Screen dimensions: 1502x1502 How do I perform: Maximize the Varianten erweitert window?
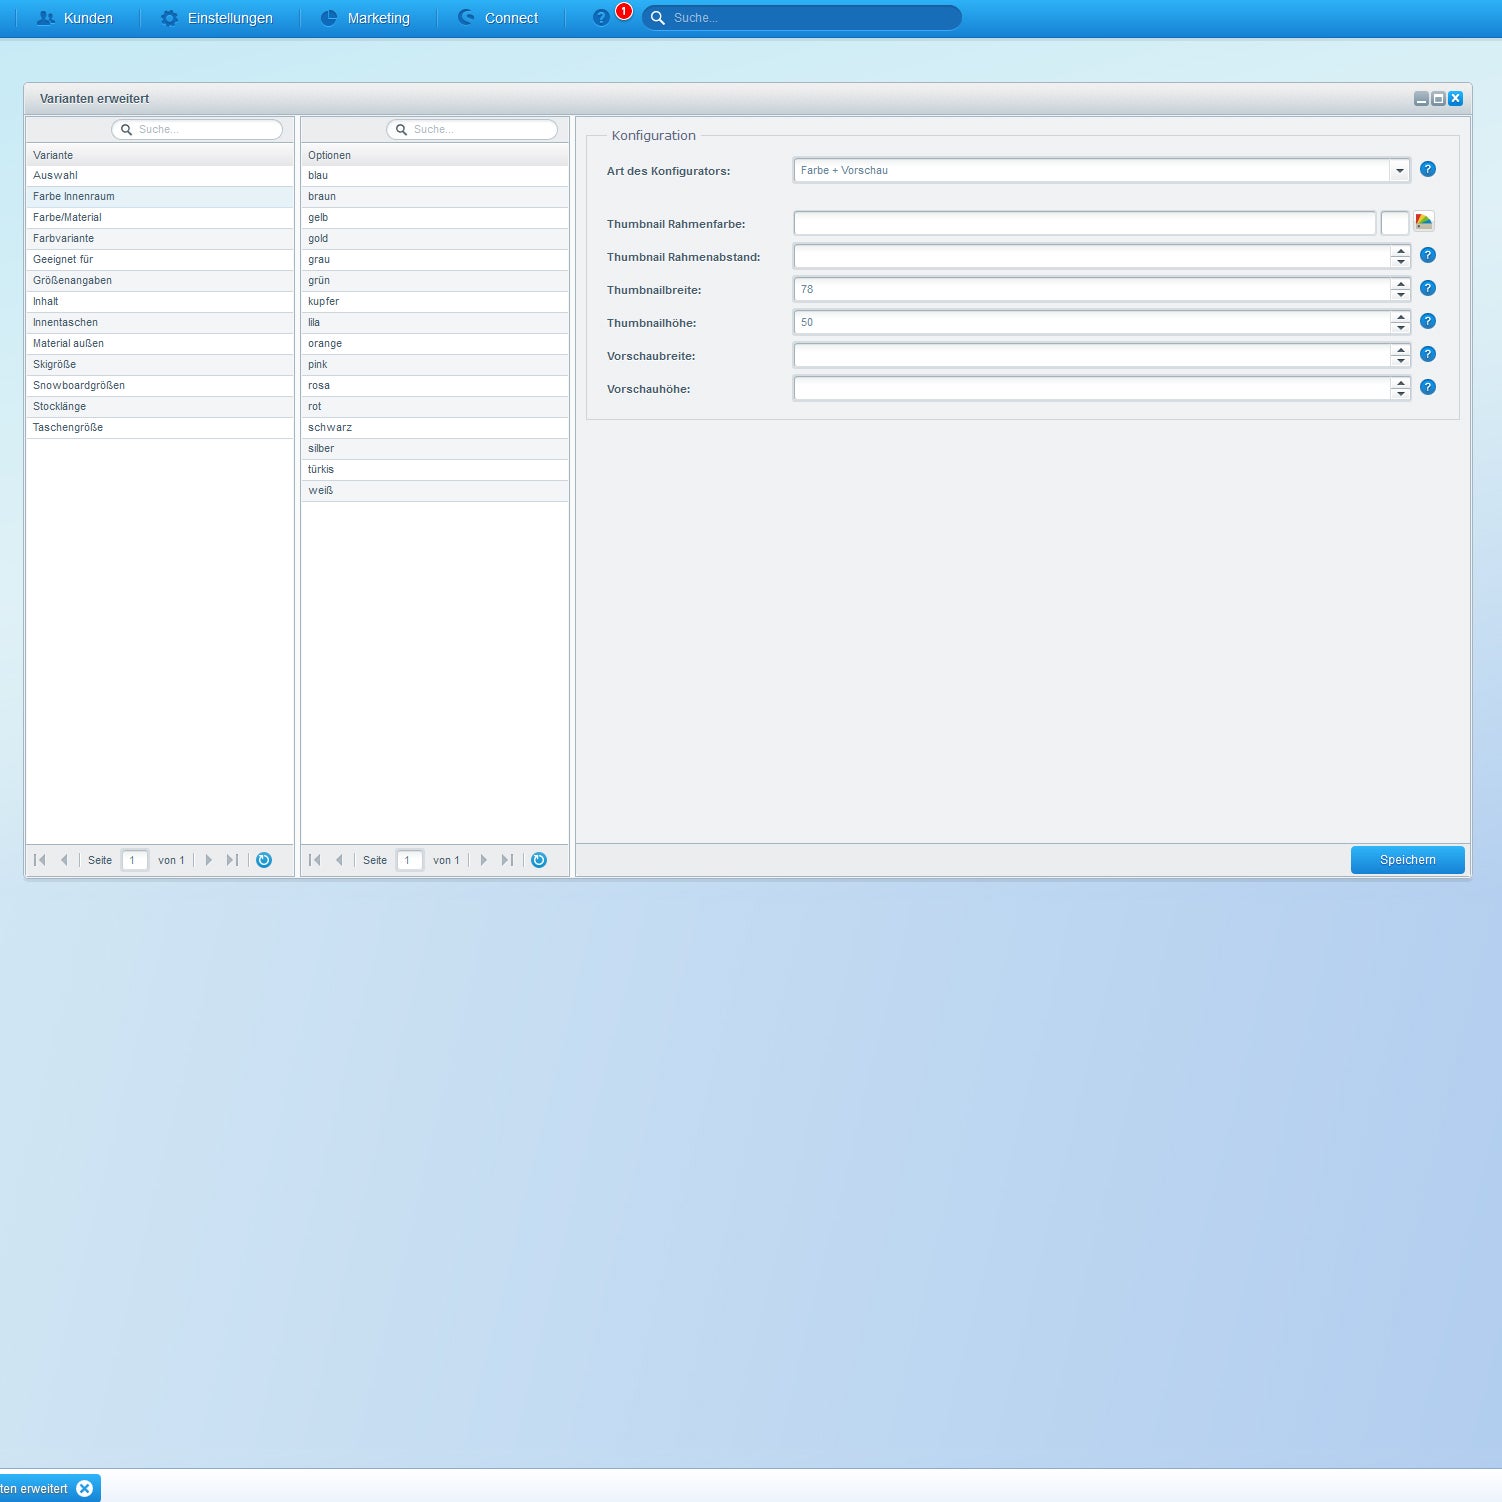tap(1438, 98)
